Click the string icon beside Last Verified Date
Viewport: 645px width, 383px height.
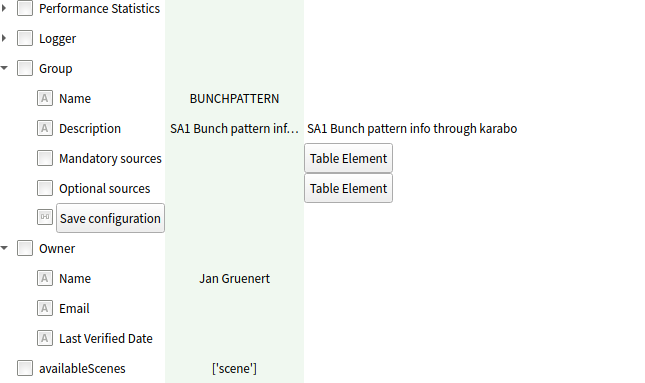[x=45, y=339]
